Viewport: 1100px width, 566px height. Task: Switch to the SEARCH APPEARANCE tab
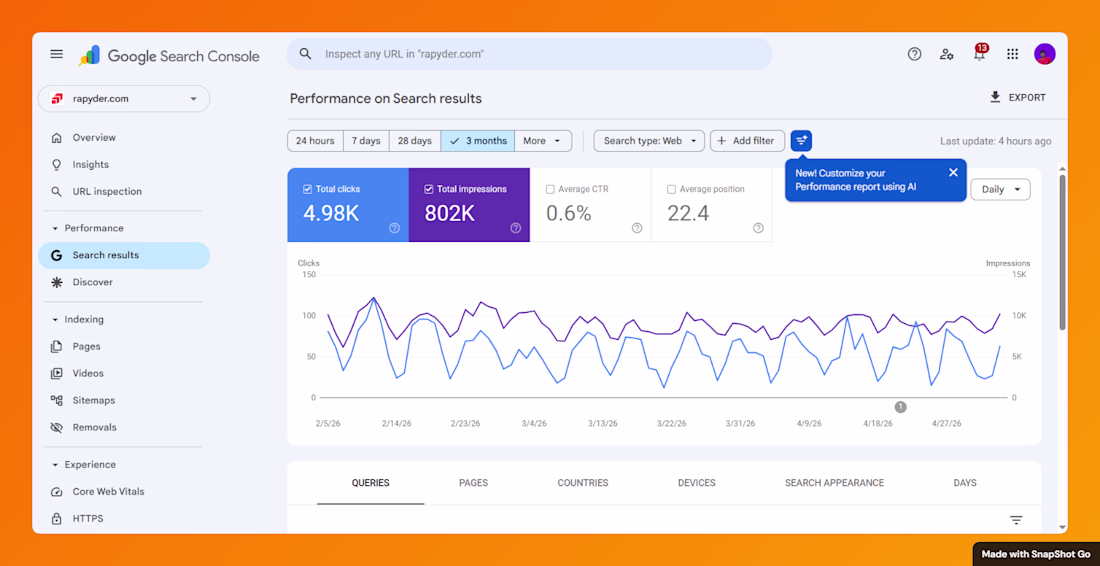[834, 483]
